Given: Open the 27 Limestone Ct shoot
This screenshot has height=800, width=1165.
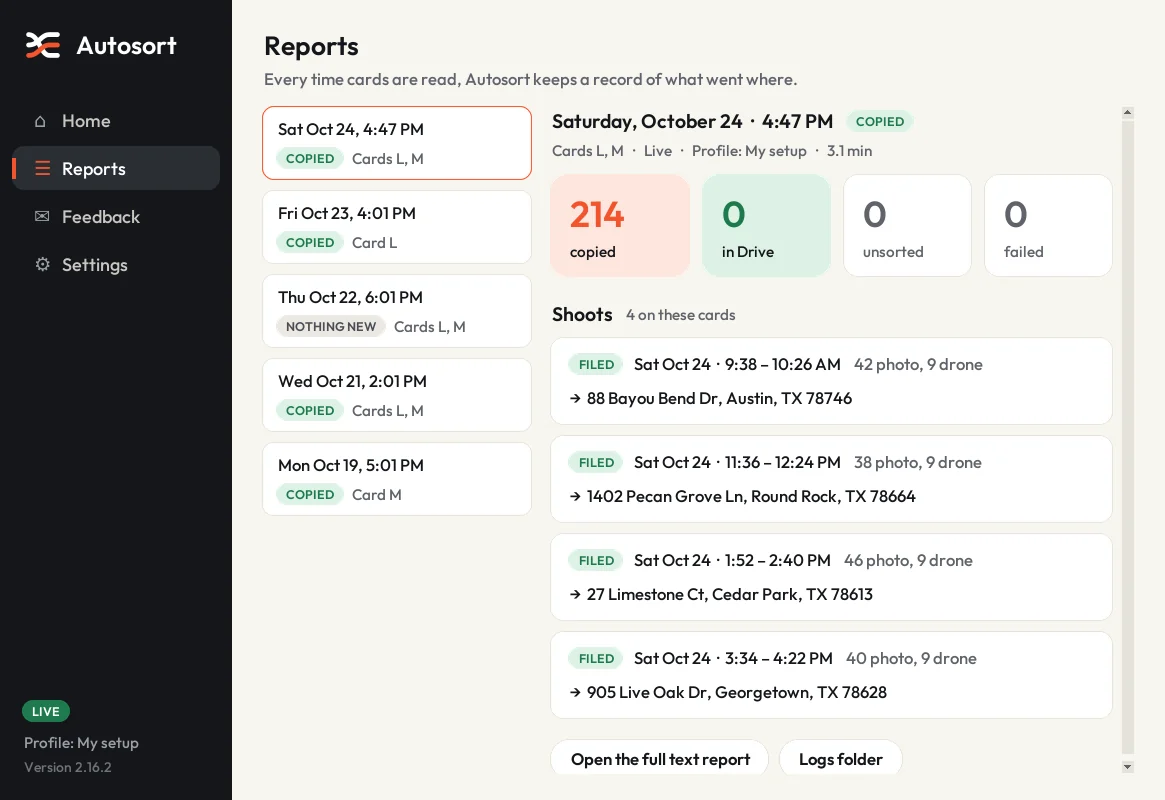Looking at the screenshot, I should click(831, 577).
